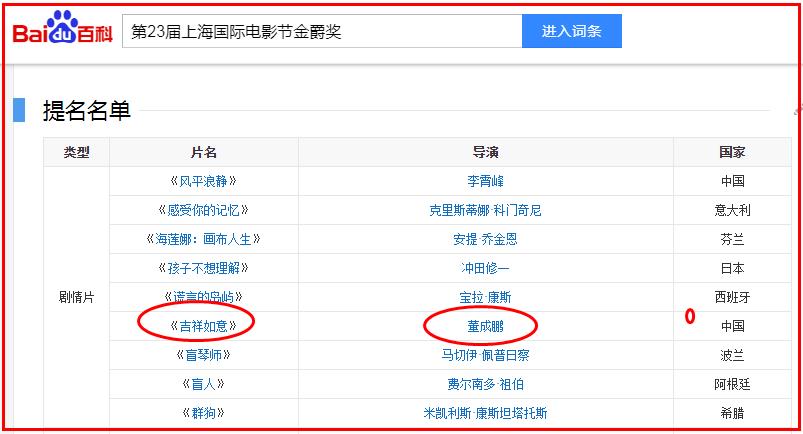Open director link 李霄峰
Image resolution: width=803 pixels, height=434 pixels.
click(485, 181)
